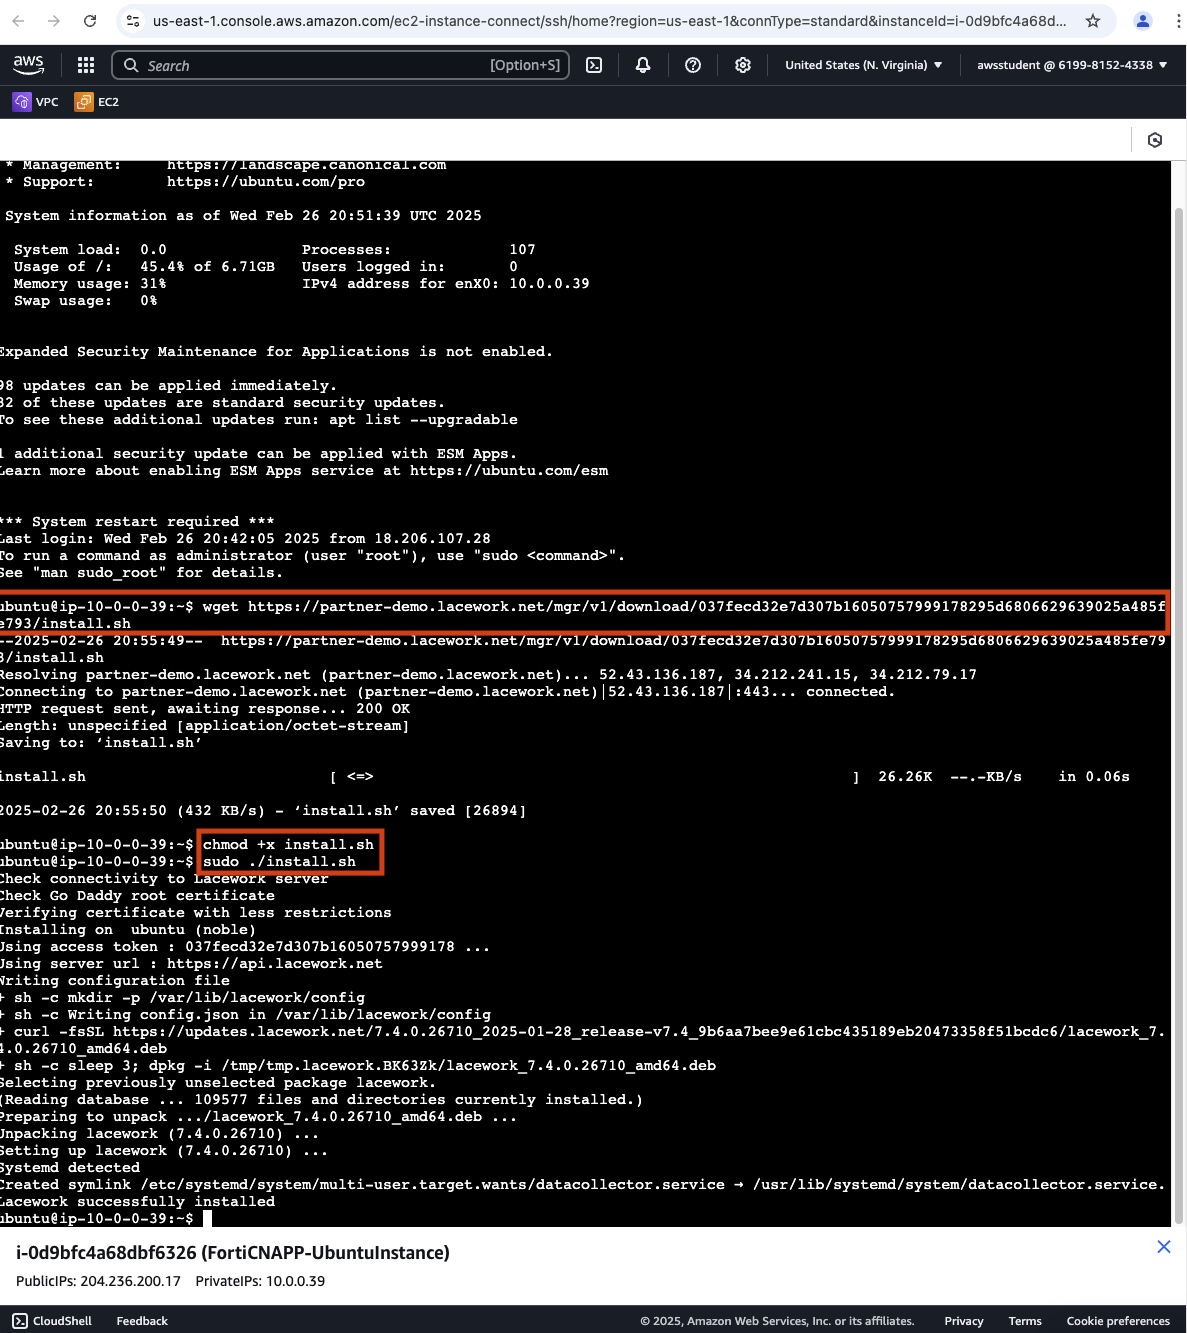The width and height of the screenshot is (1187, 1333).
Task: Click the 'Last login' line in terminal
Action: click(x=245, y=539)
